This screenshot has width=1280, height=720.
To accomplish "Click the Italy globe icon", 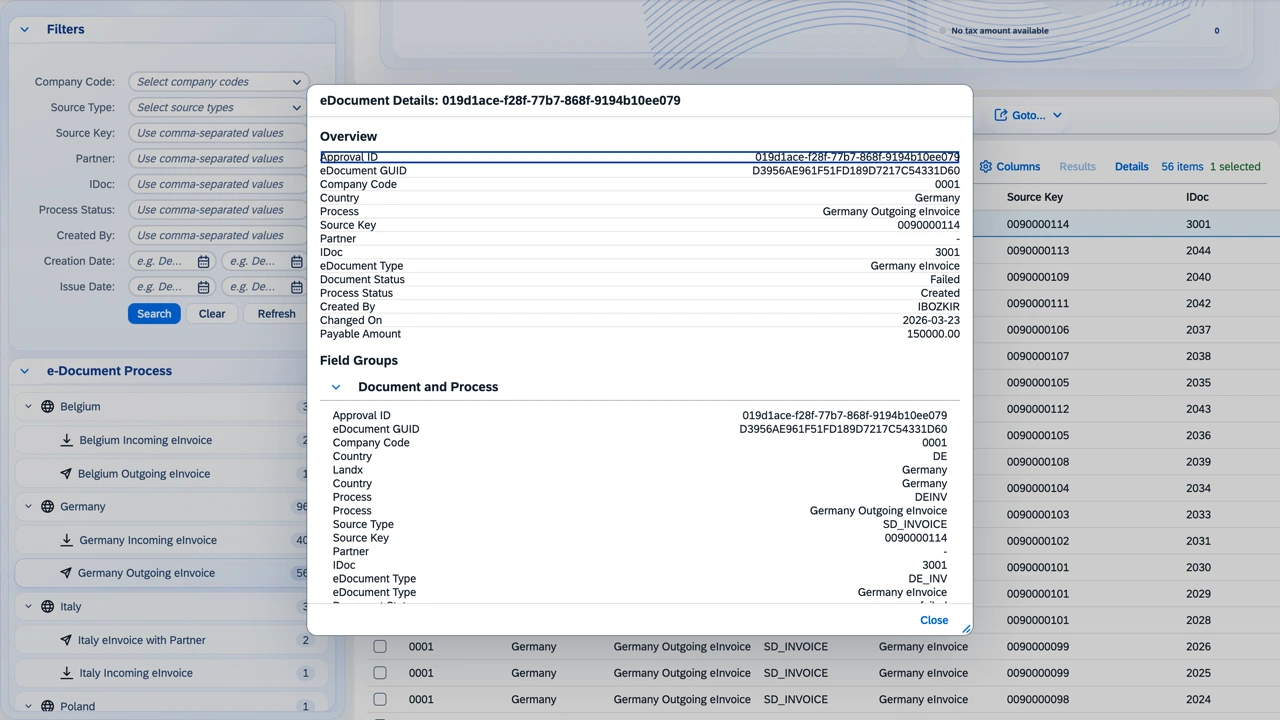I will tap(47, 607).
